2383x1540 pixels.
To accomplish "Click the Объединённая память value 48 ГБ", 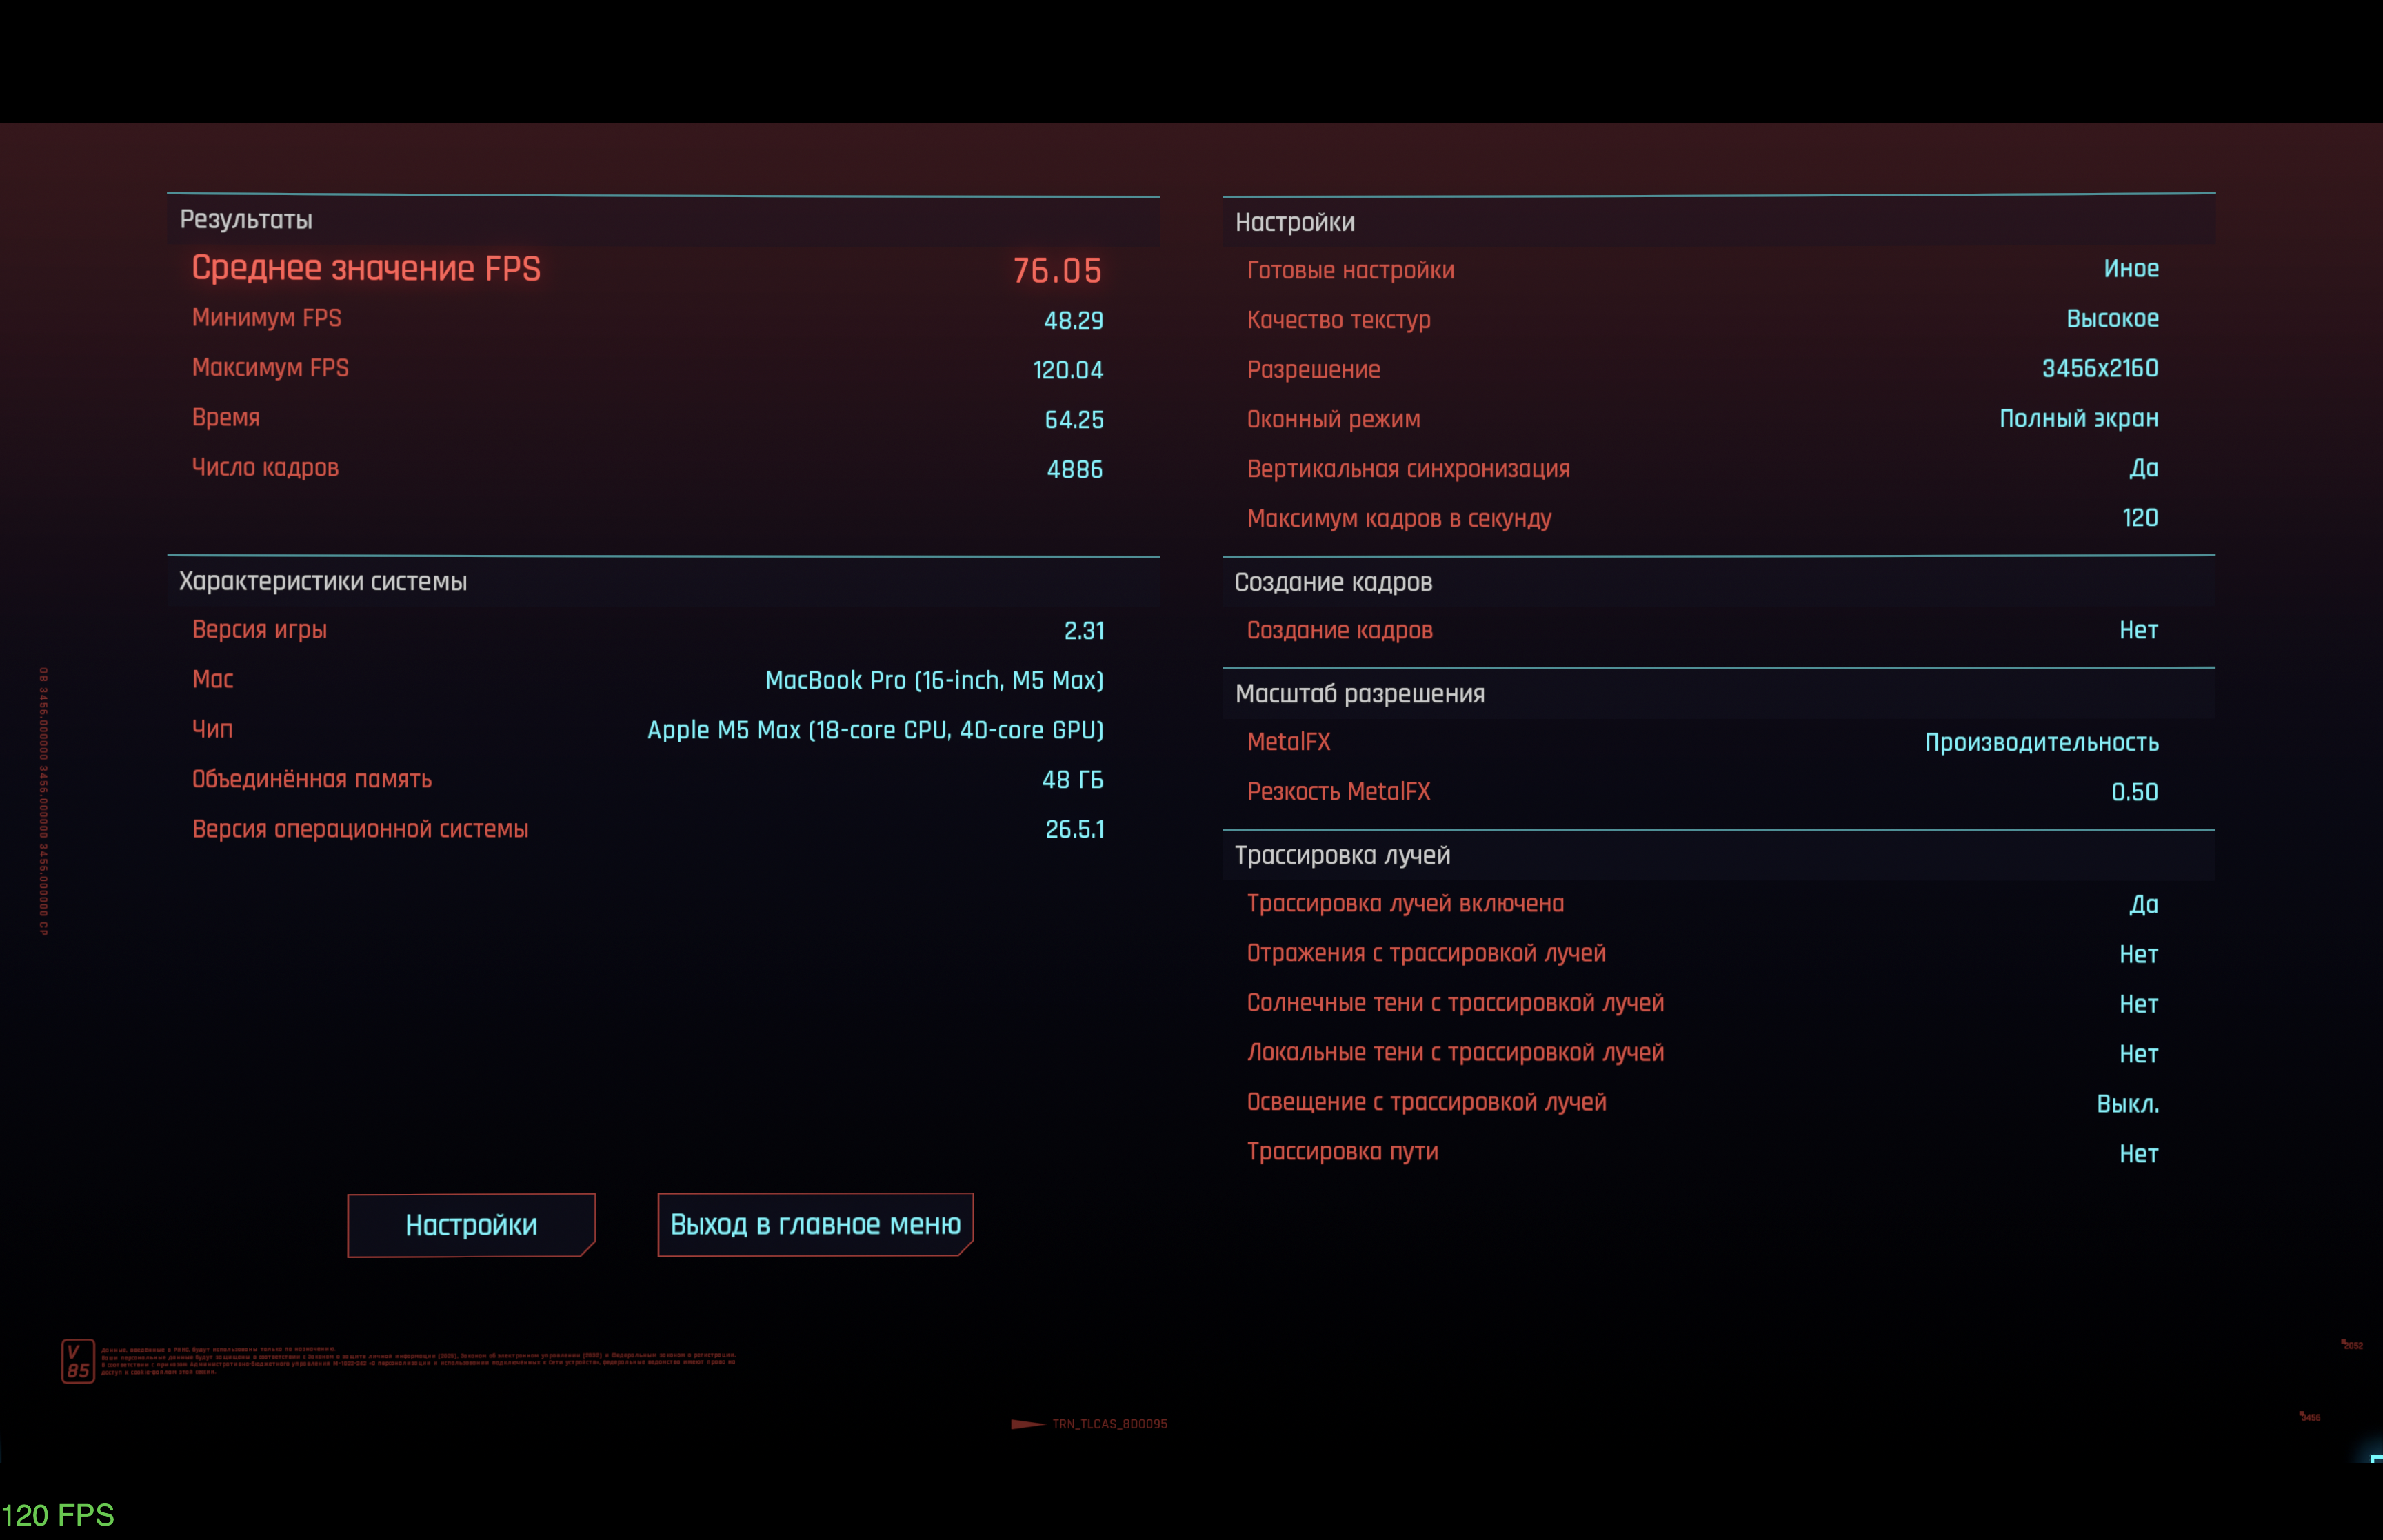I will coord(1072,780).
